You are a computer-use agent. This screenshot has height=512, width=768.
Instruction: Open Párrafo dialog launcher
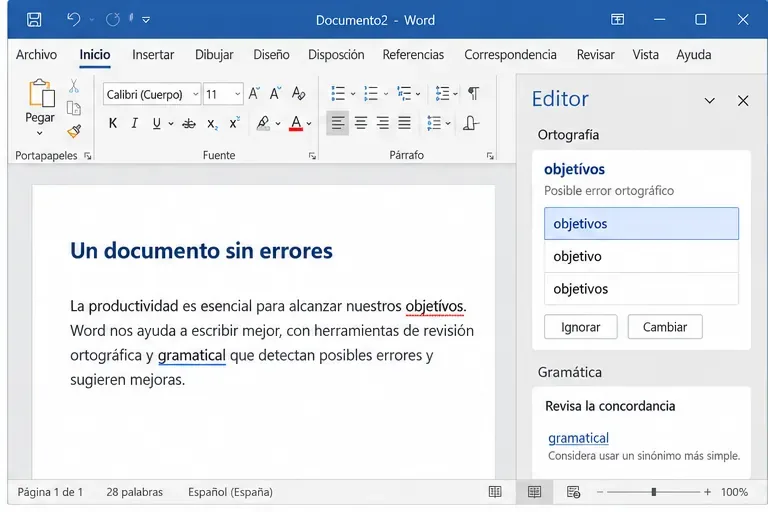click(x=490, y=156)
